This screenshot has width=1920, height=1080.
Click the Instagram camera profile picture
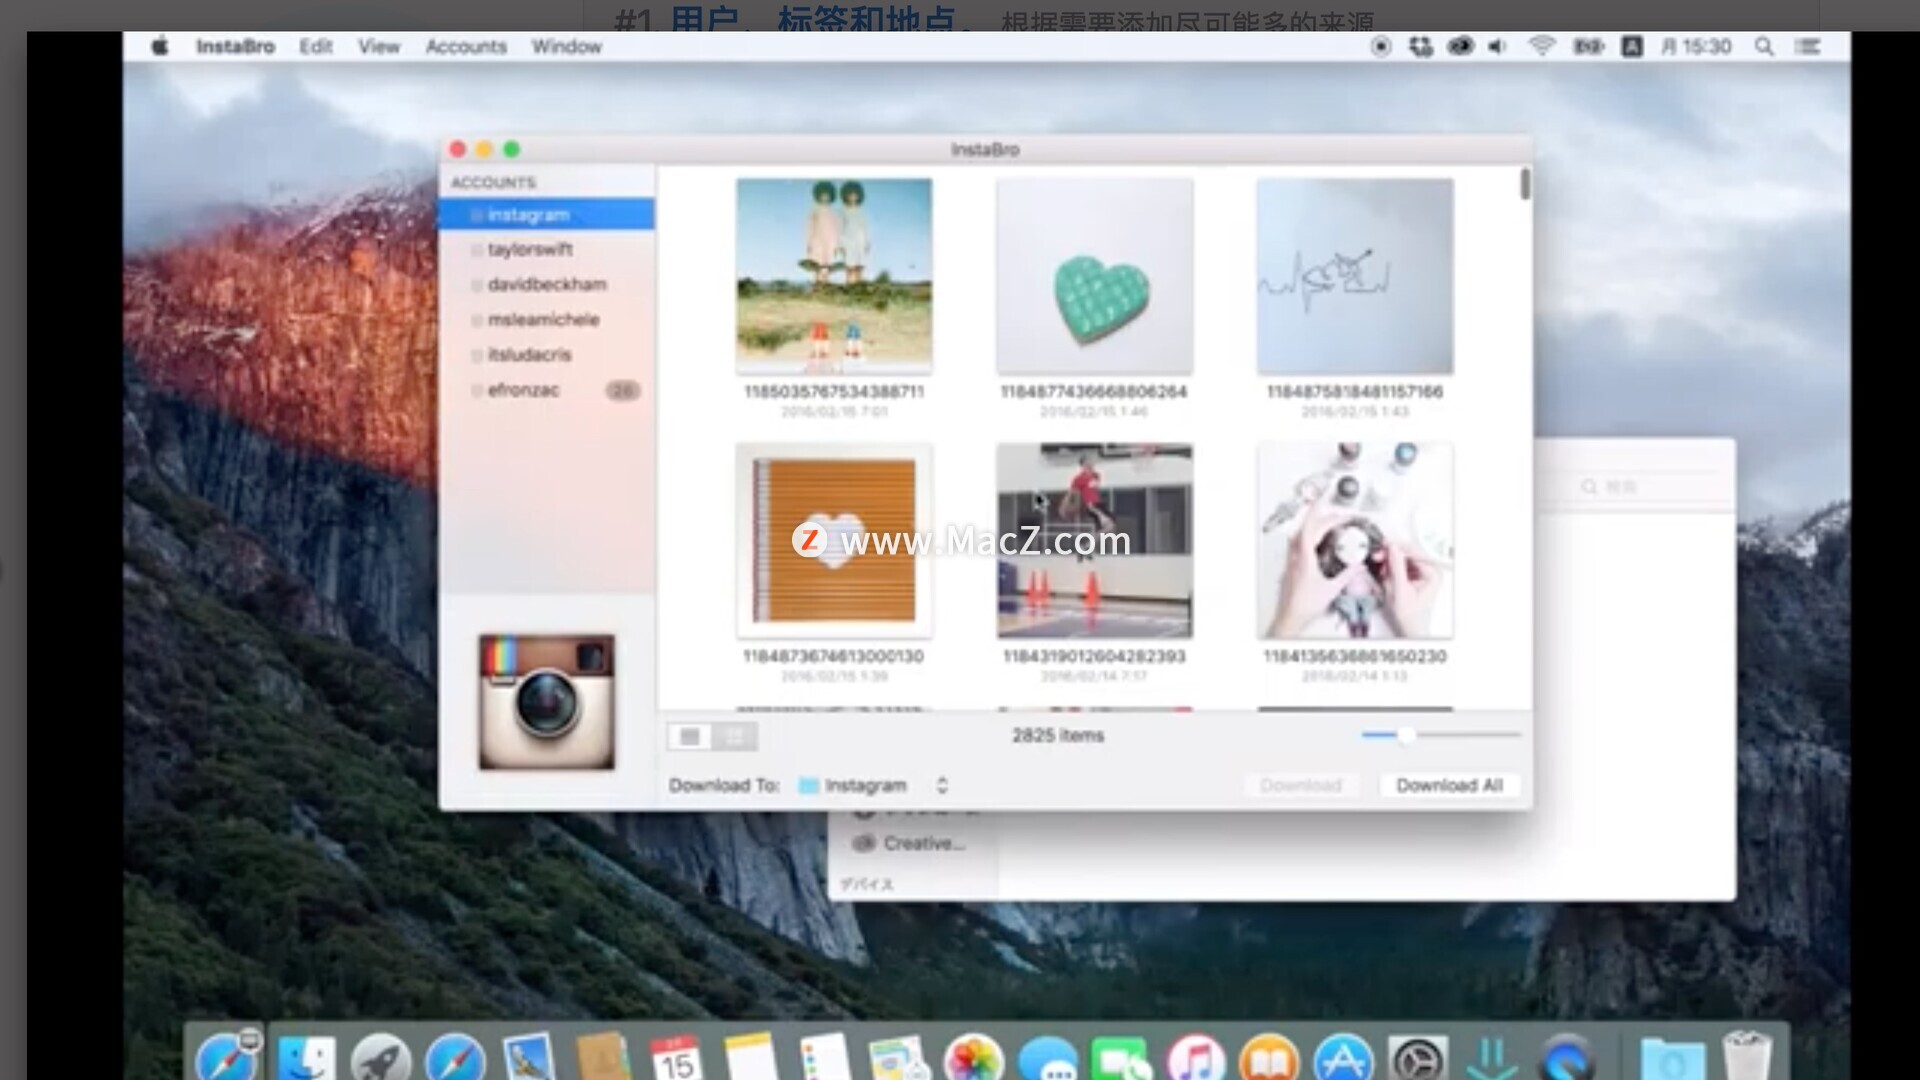[546, 702]
